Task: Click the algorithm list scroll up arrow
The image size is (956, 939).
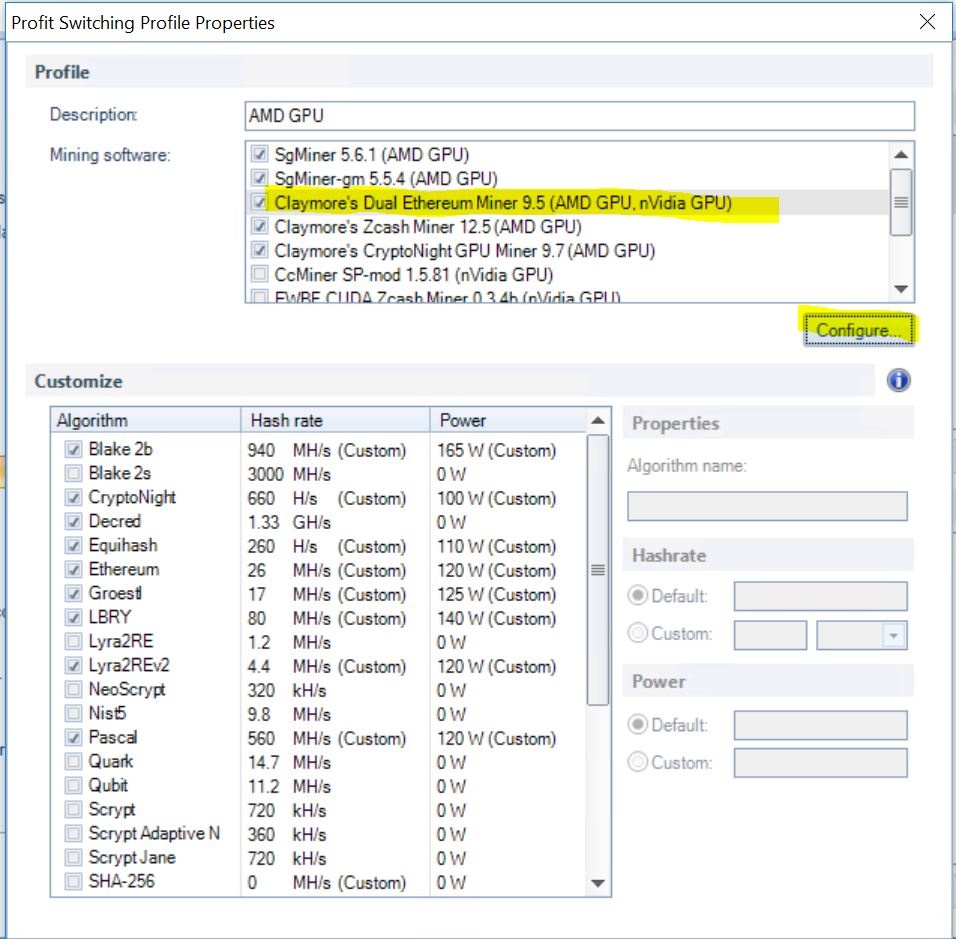Action: [598, 420]
